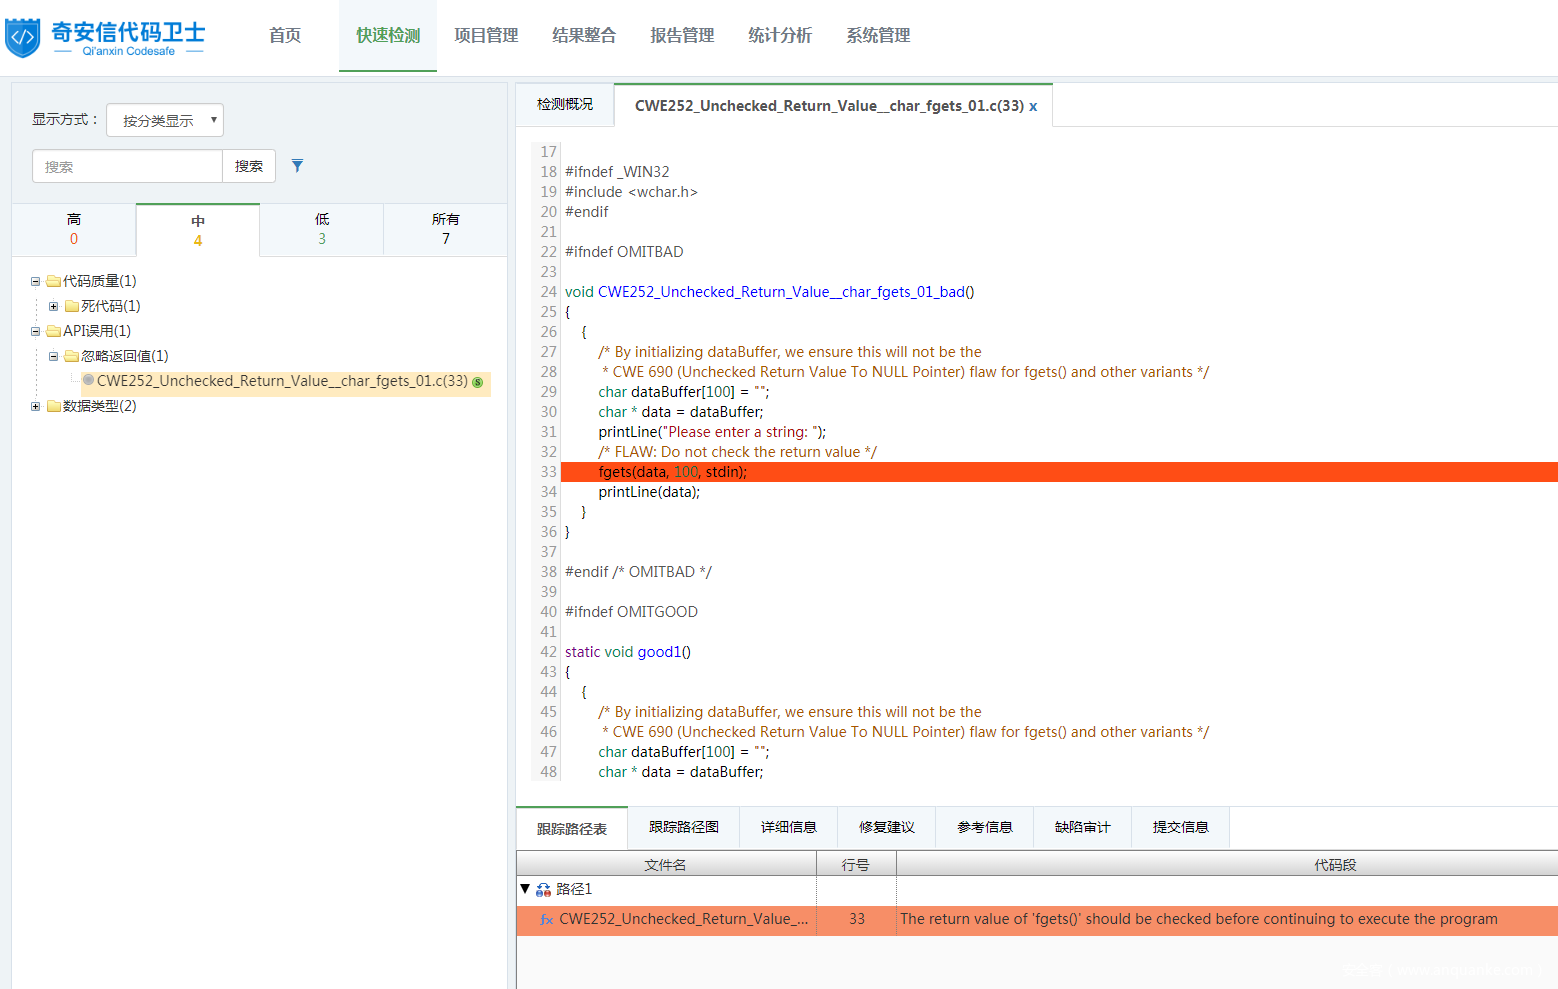Collapse the API误用(1) tree node
1558x989 pixels.
click(35, 331)
